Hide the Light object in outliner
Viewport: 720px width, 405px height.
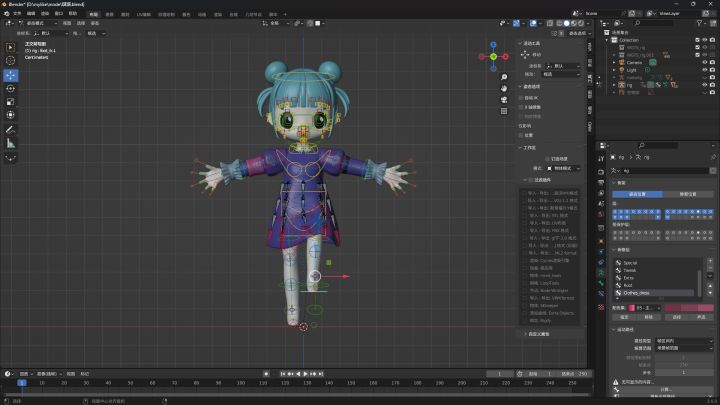pos(704,70)
